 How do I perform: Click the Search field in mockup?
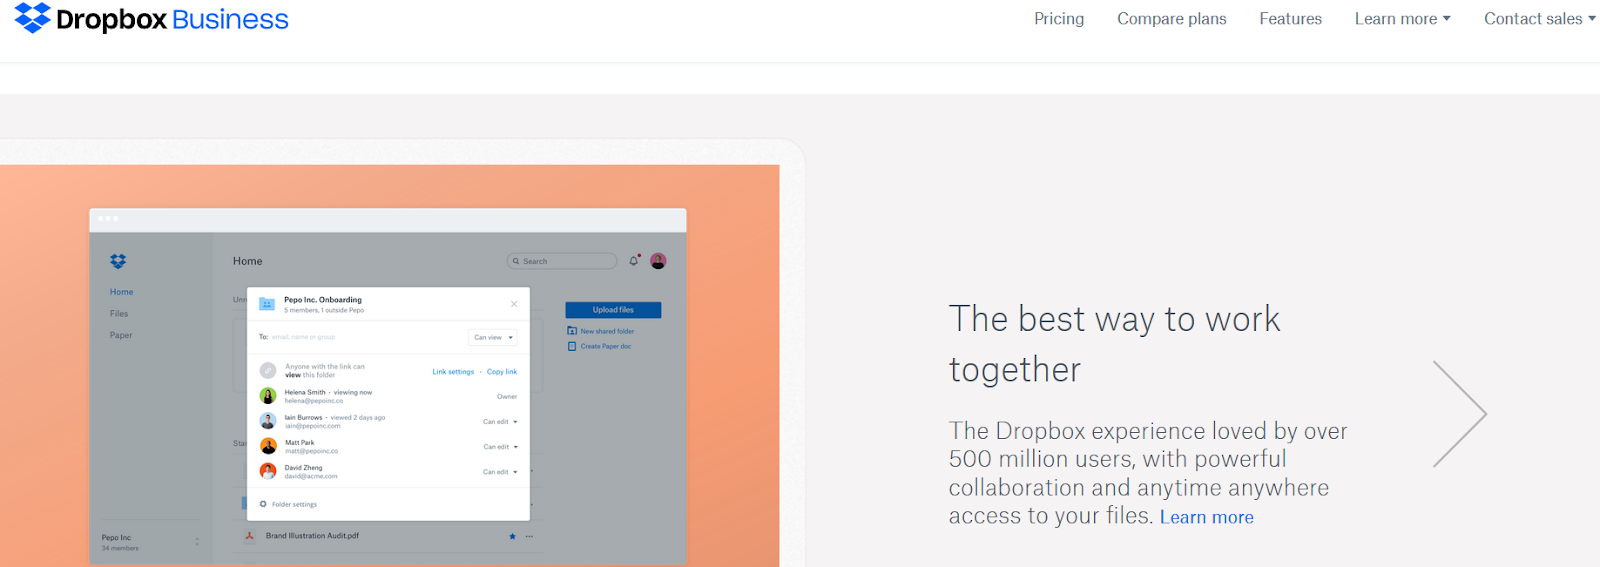point(562,261)
